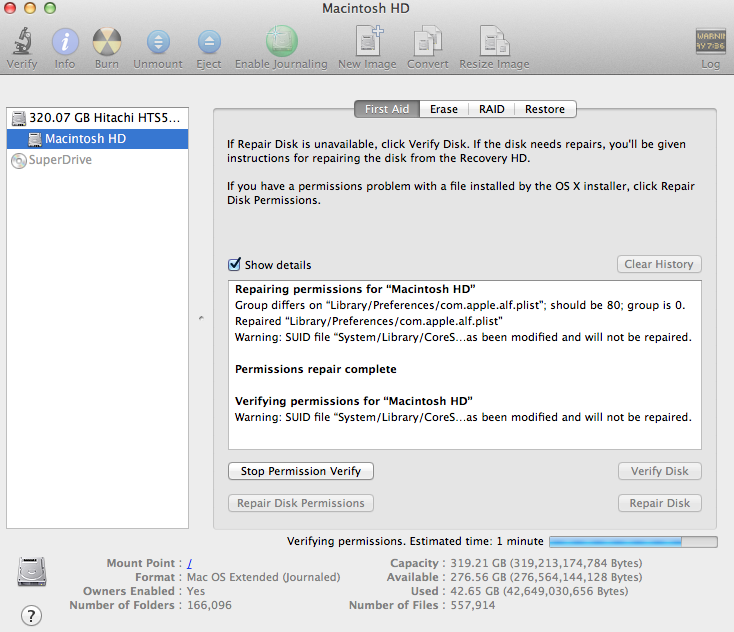
Task: Click the sidebar splitter handle dot
Action: [201, 318]
